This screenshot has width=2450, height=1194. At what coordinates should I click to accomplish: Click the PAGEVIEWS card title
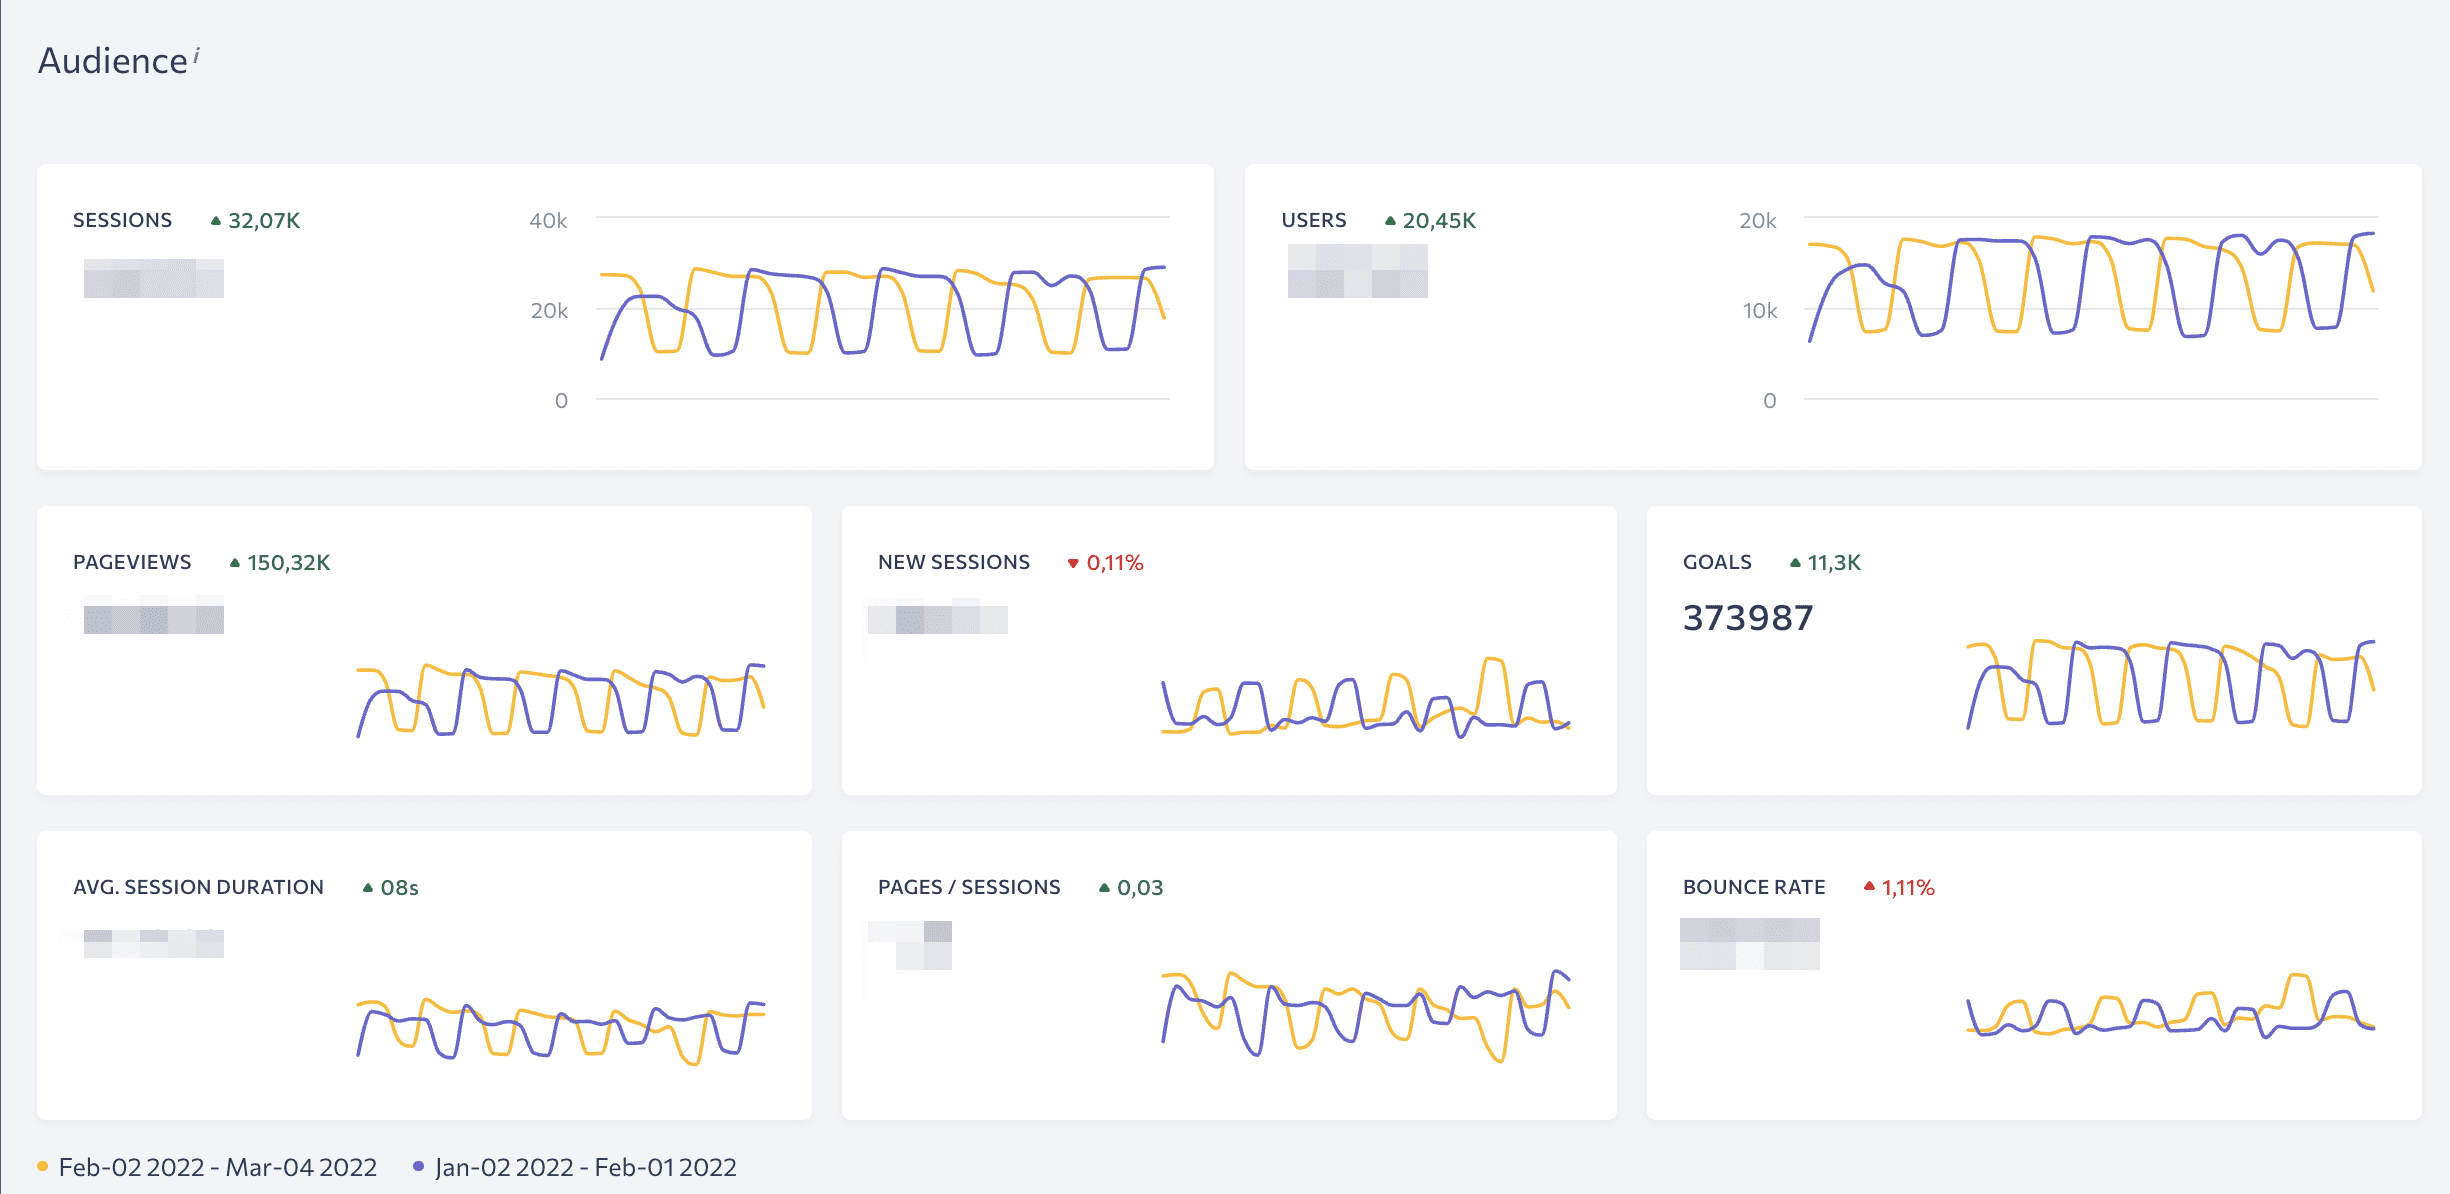coord(132,562)
